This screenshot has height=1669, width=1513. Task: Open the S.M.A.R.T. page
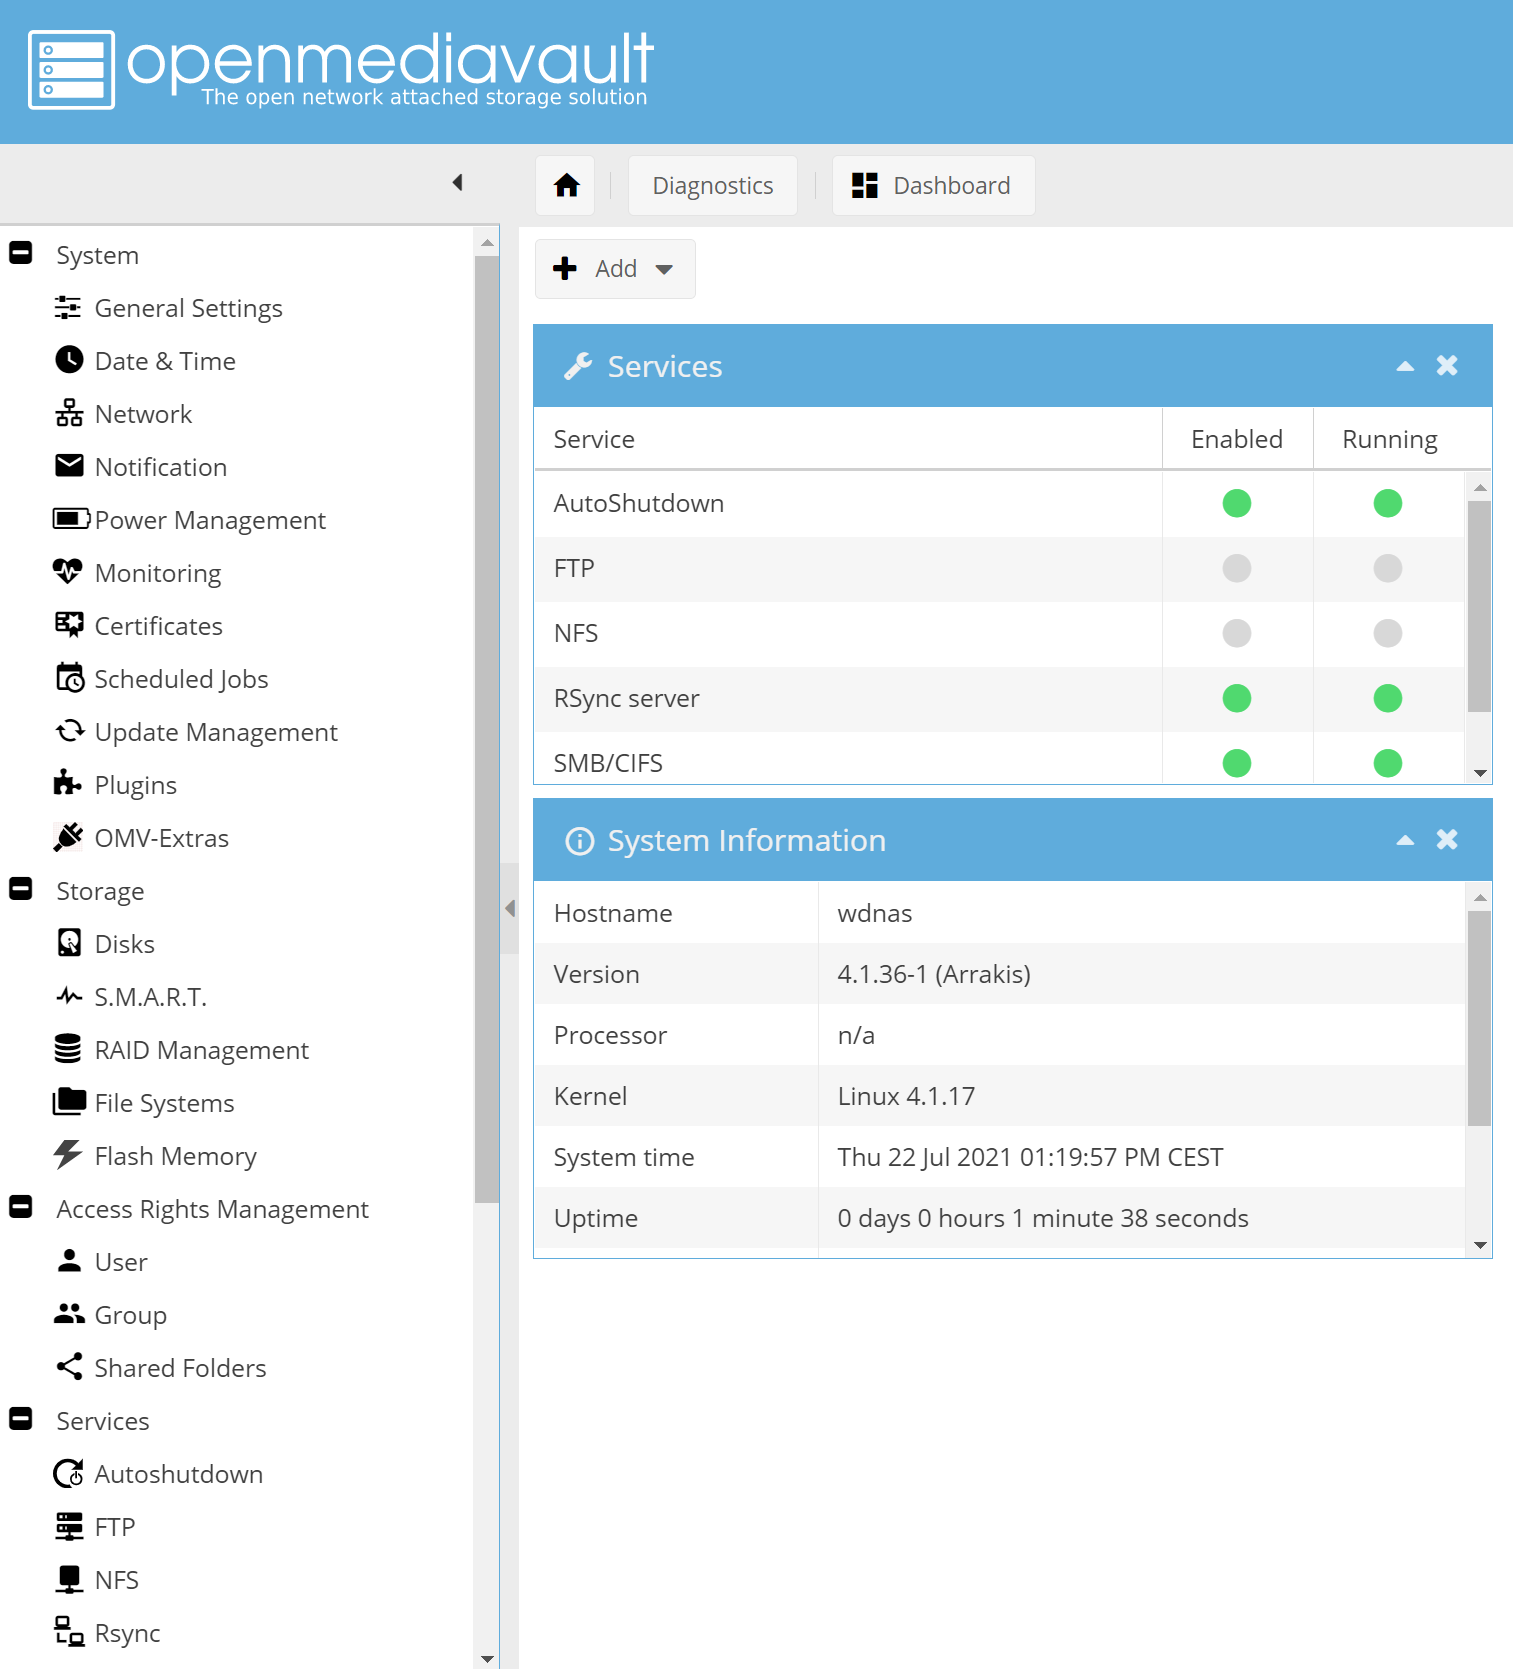point(130,997)
